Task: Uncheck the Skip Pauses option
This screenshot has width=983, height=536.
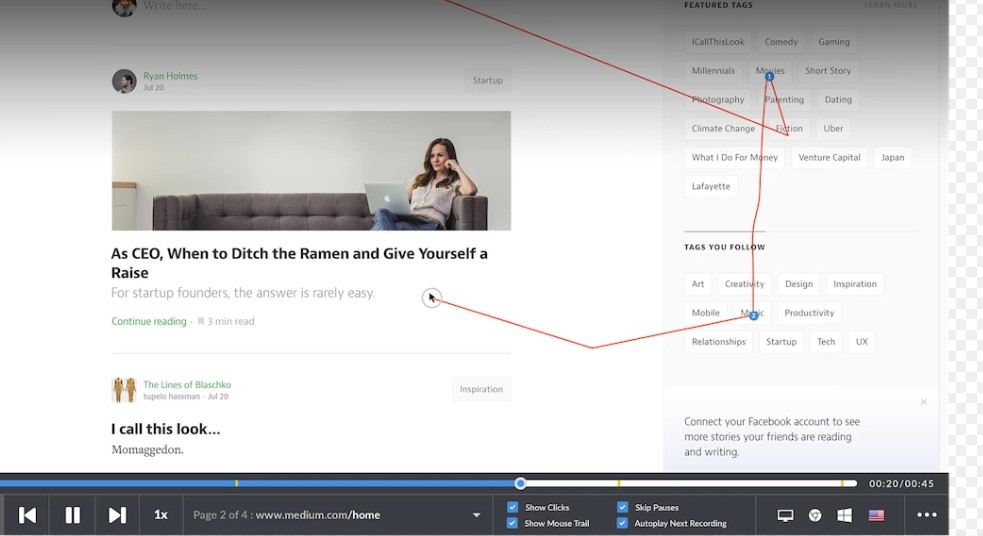Action: (623, 507)
